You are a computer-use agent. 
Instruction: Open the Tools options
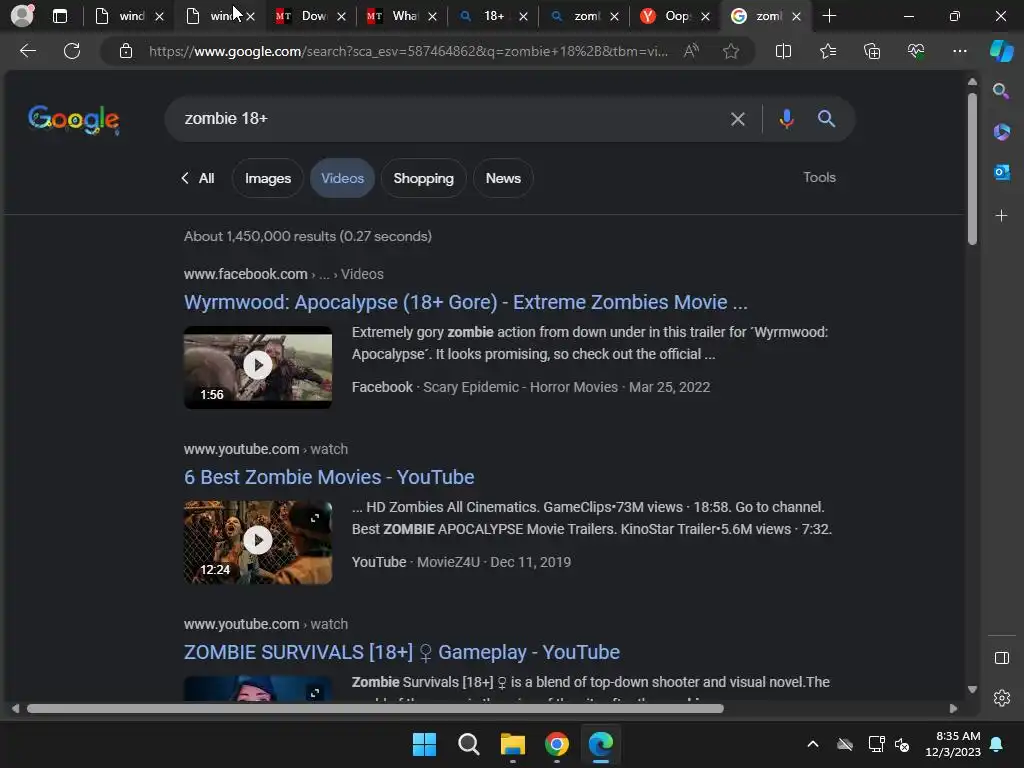coord(819,177)
